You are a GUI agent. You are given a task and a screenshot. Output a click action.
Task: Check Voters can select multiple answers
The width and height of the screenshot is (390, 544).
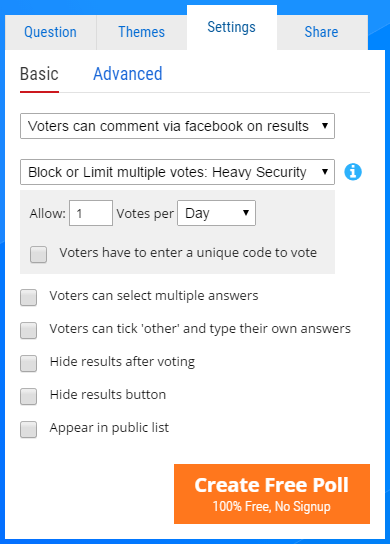tap(28, 298)
